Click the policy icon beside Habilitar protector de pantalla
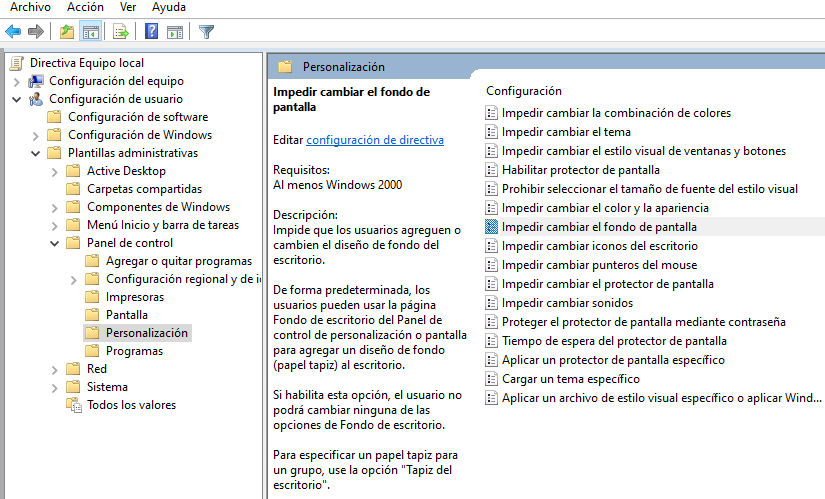The width and height of the screenshot is (825, 499). 491,170
